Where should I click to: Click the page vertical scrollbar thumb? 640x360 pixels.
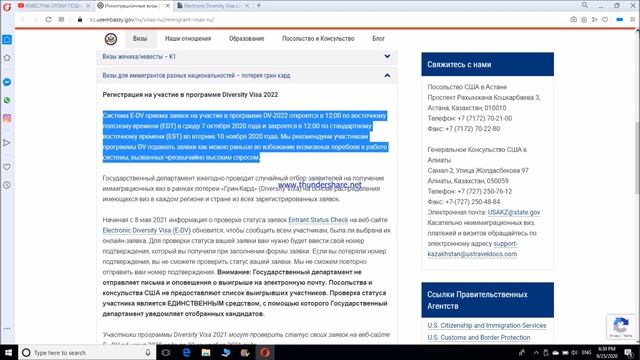637,157
